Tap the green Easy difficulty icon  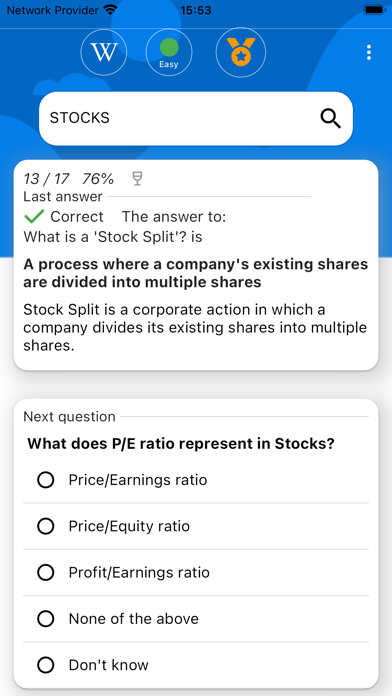pyautogui.click(x=169, y=52)
